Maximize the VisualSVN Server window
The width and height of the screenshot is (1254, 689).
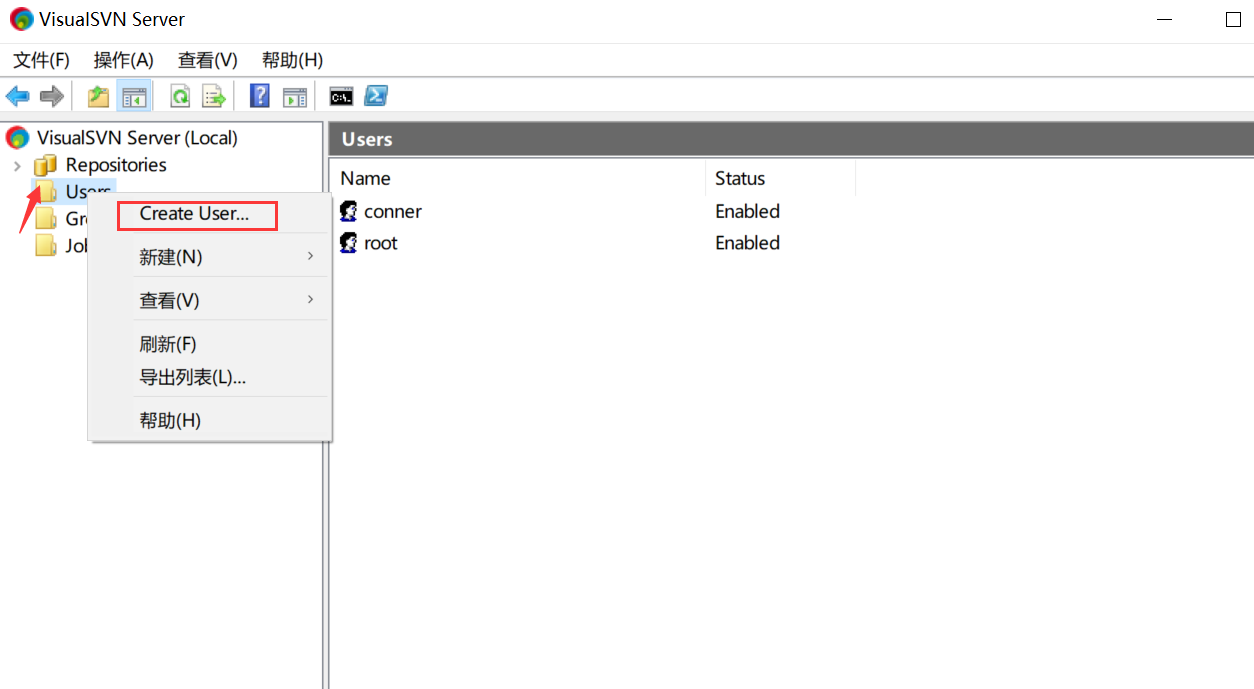[x=1233, y=20]
